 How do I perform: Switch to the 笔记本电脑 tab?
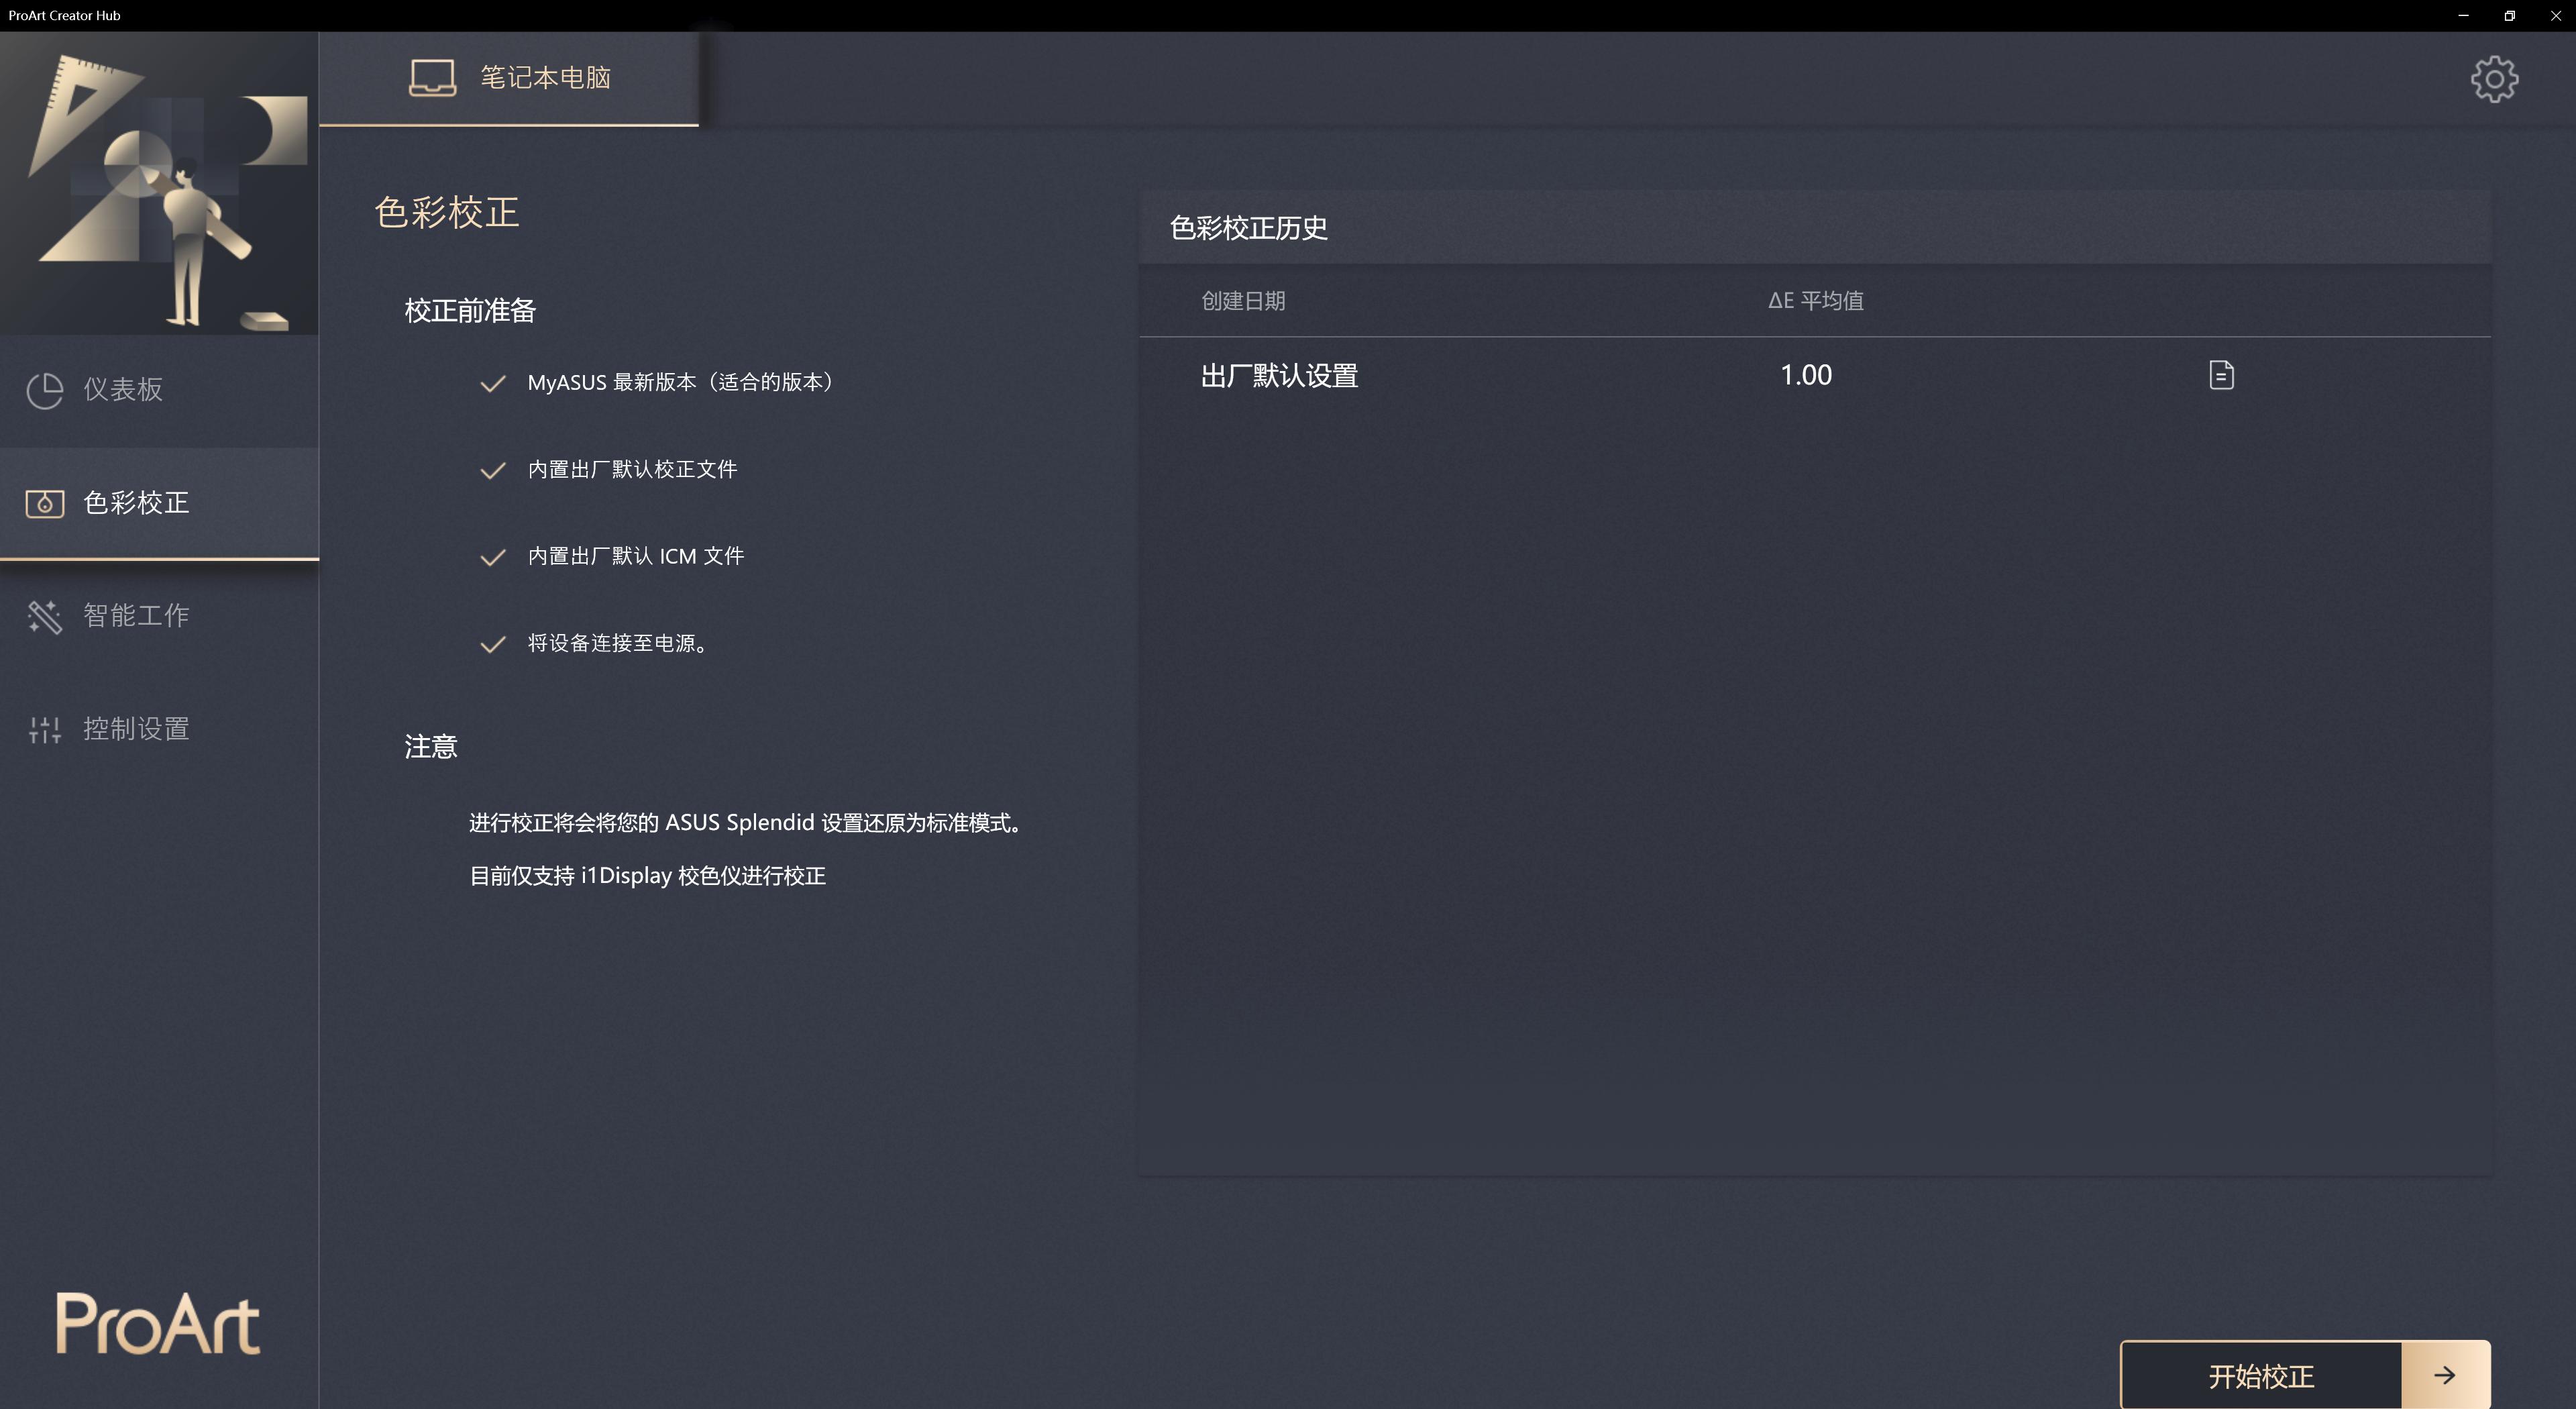click(x=545, y=77)
